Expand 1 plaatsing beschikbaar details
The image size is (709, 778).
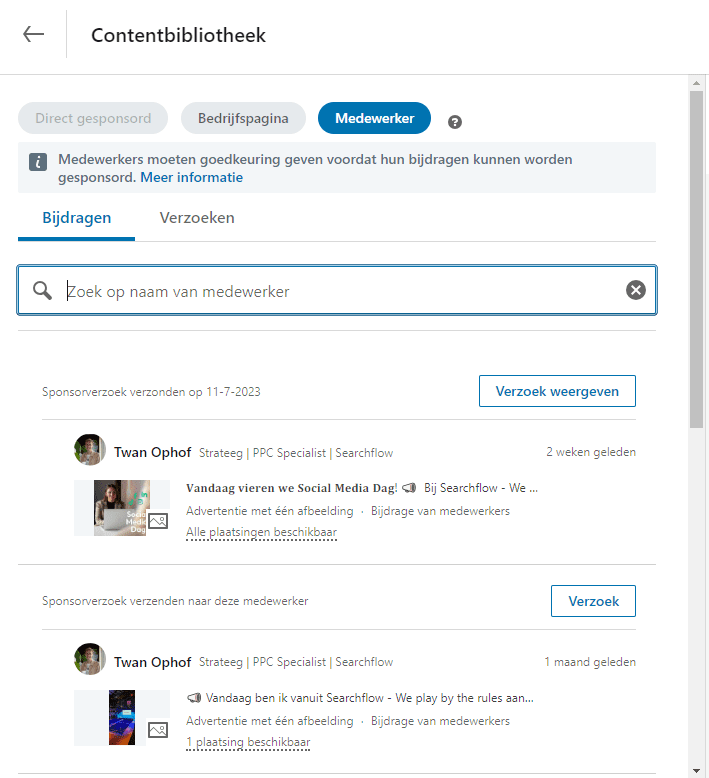click(x=248, y=742)
